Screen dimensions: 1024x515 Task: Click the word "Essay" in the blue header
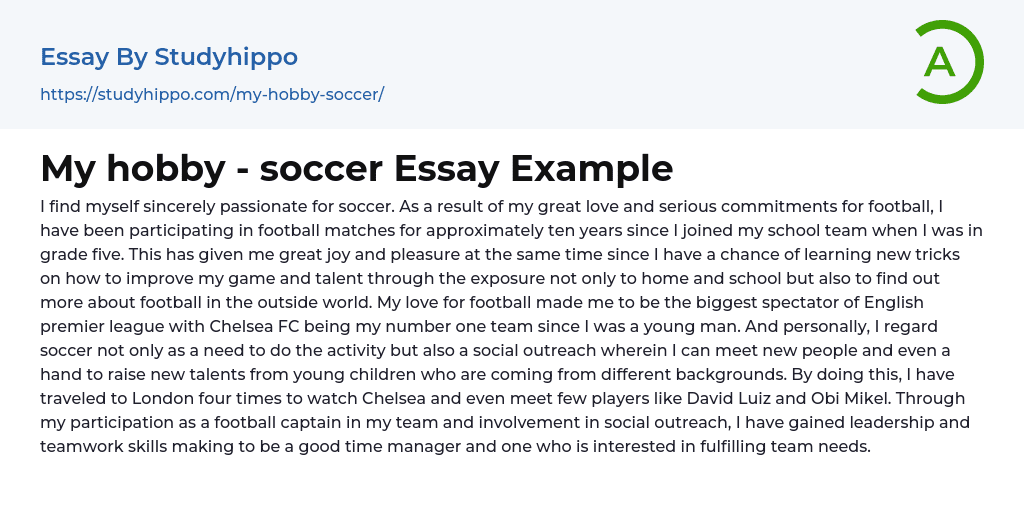75,57
